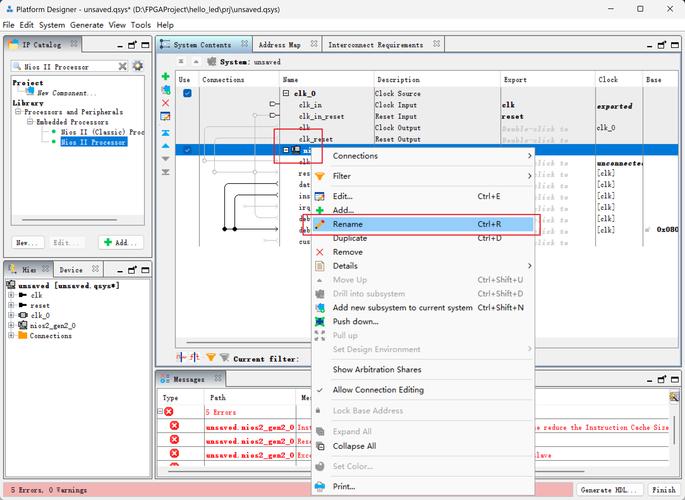This screenshot has height=500, width=685.
Task: Expand nios2_gen2_0 node in hierarchy tree
Action: point(11,325)
